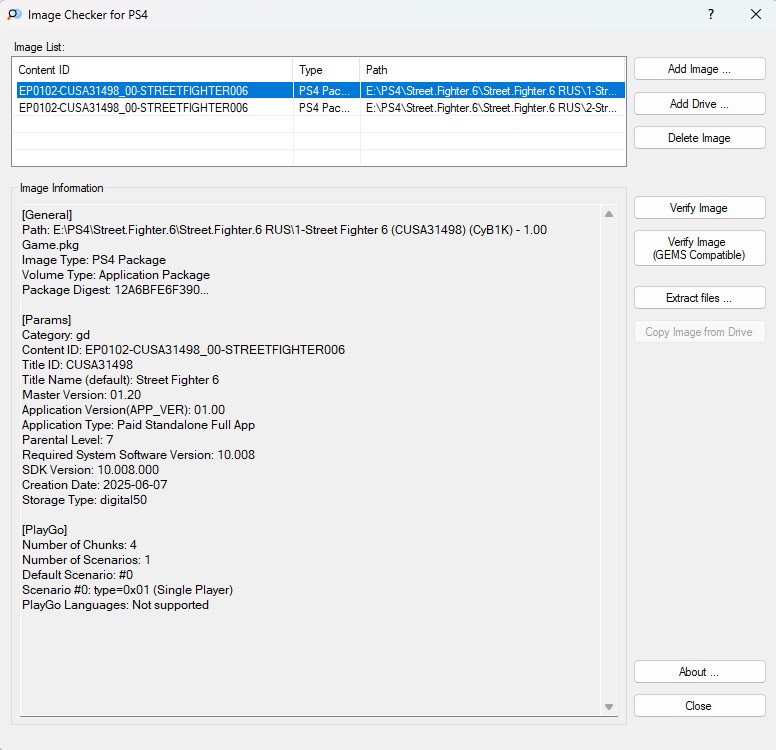The width and height of the screenshot is (776, 750).
Task: Click the Add Drive button
Action: [699, 103]
